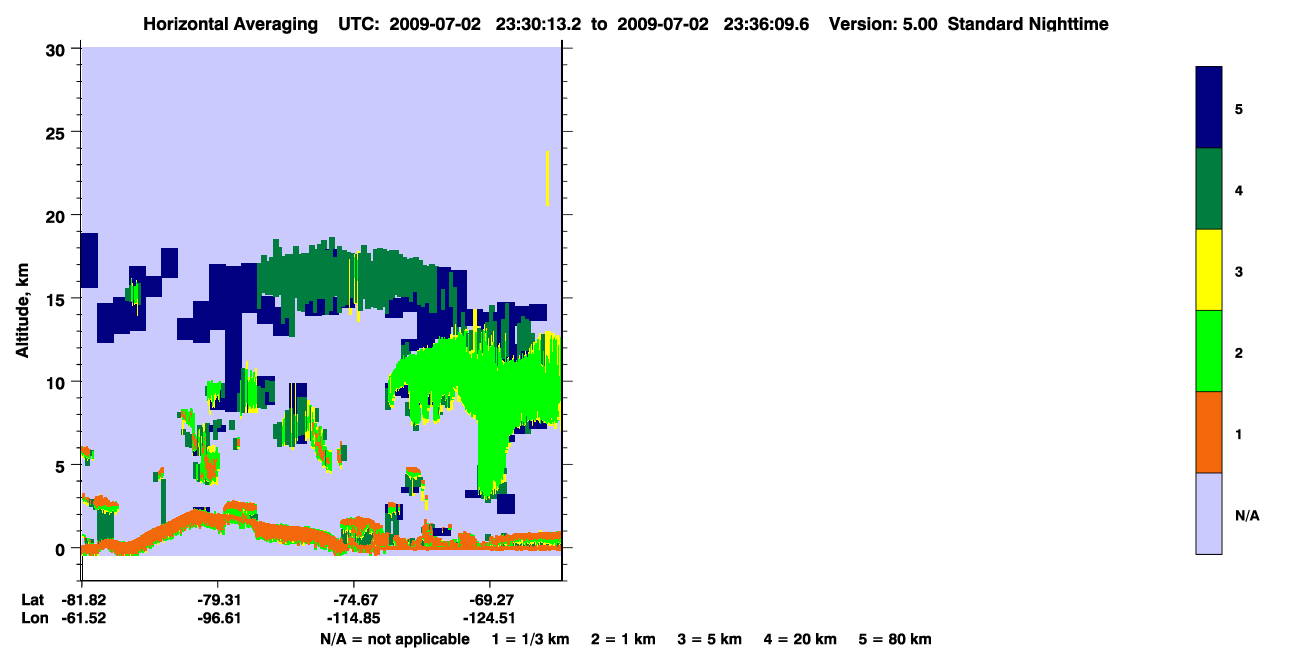Click the altitude tick label 15
Image resolution: width=1300 pixels, height=667 pixels.
(x=56, y=299)
